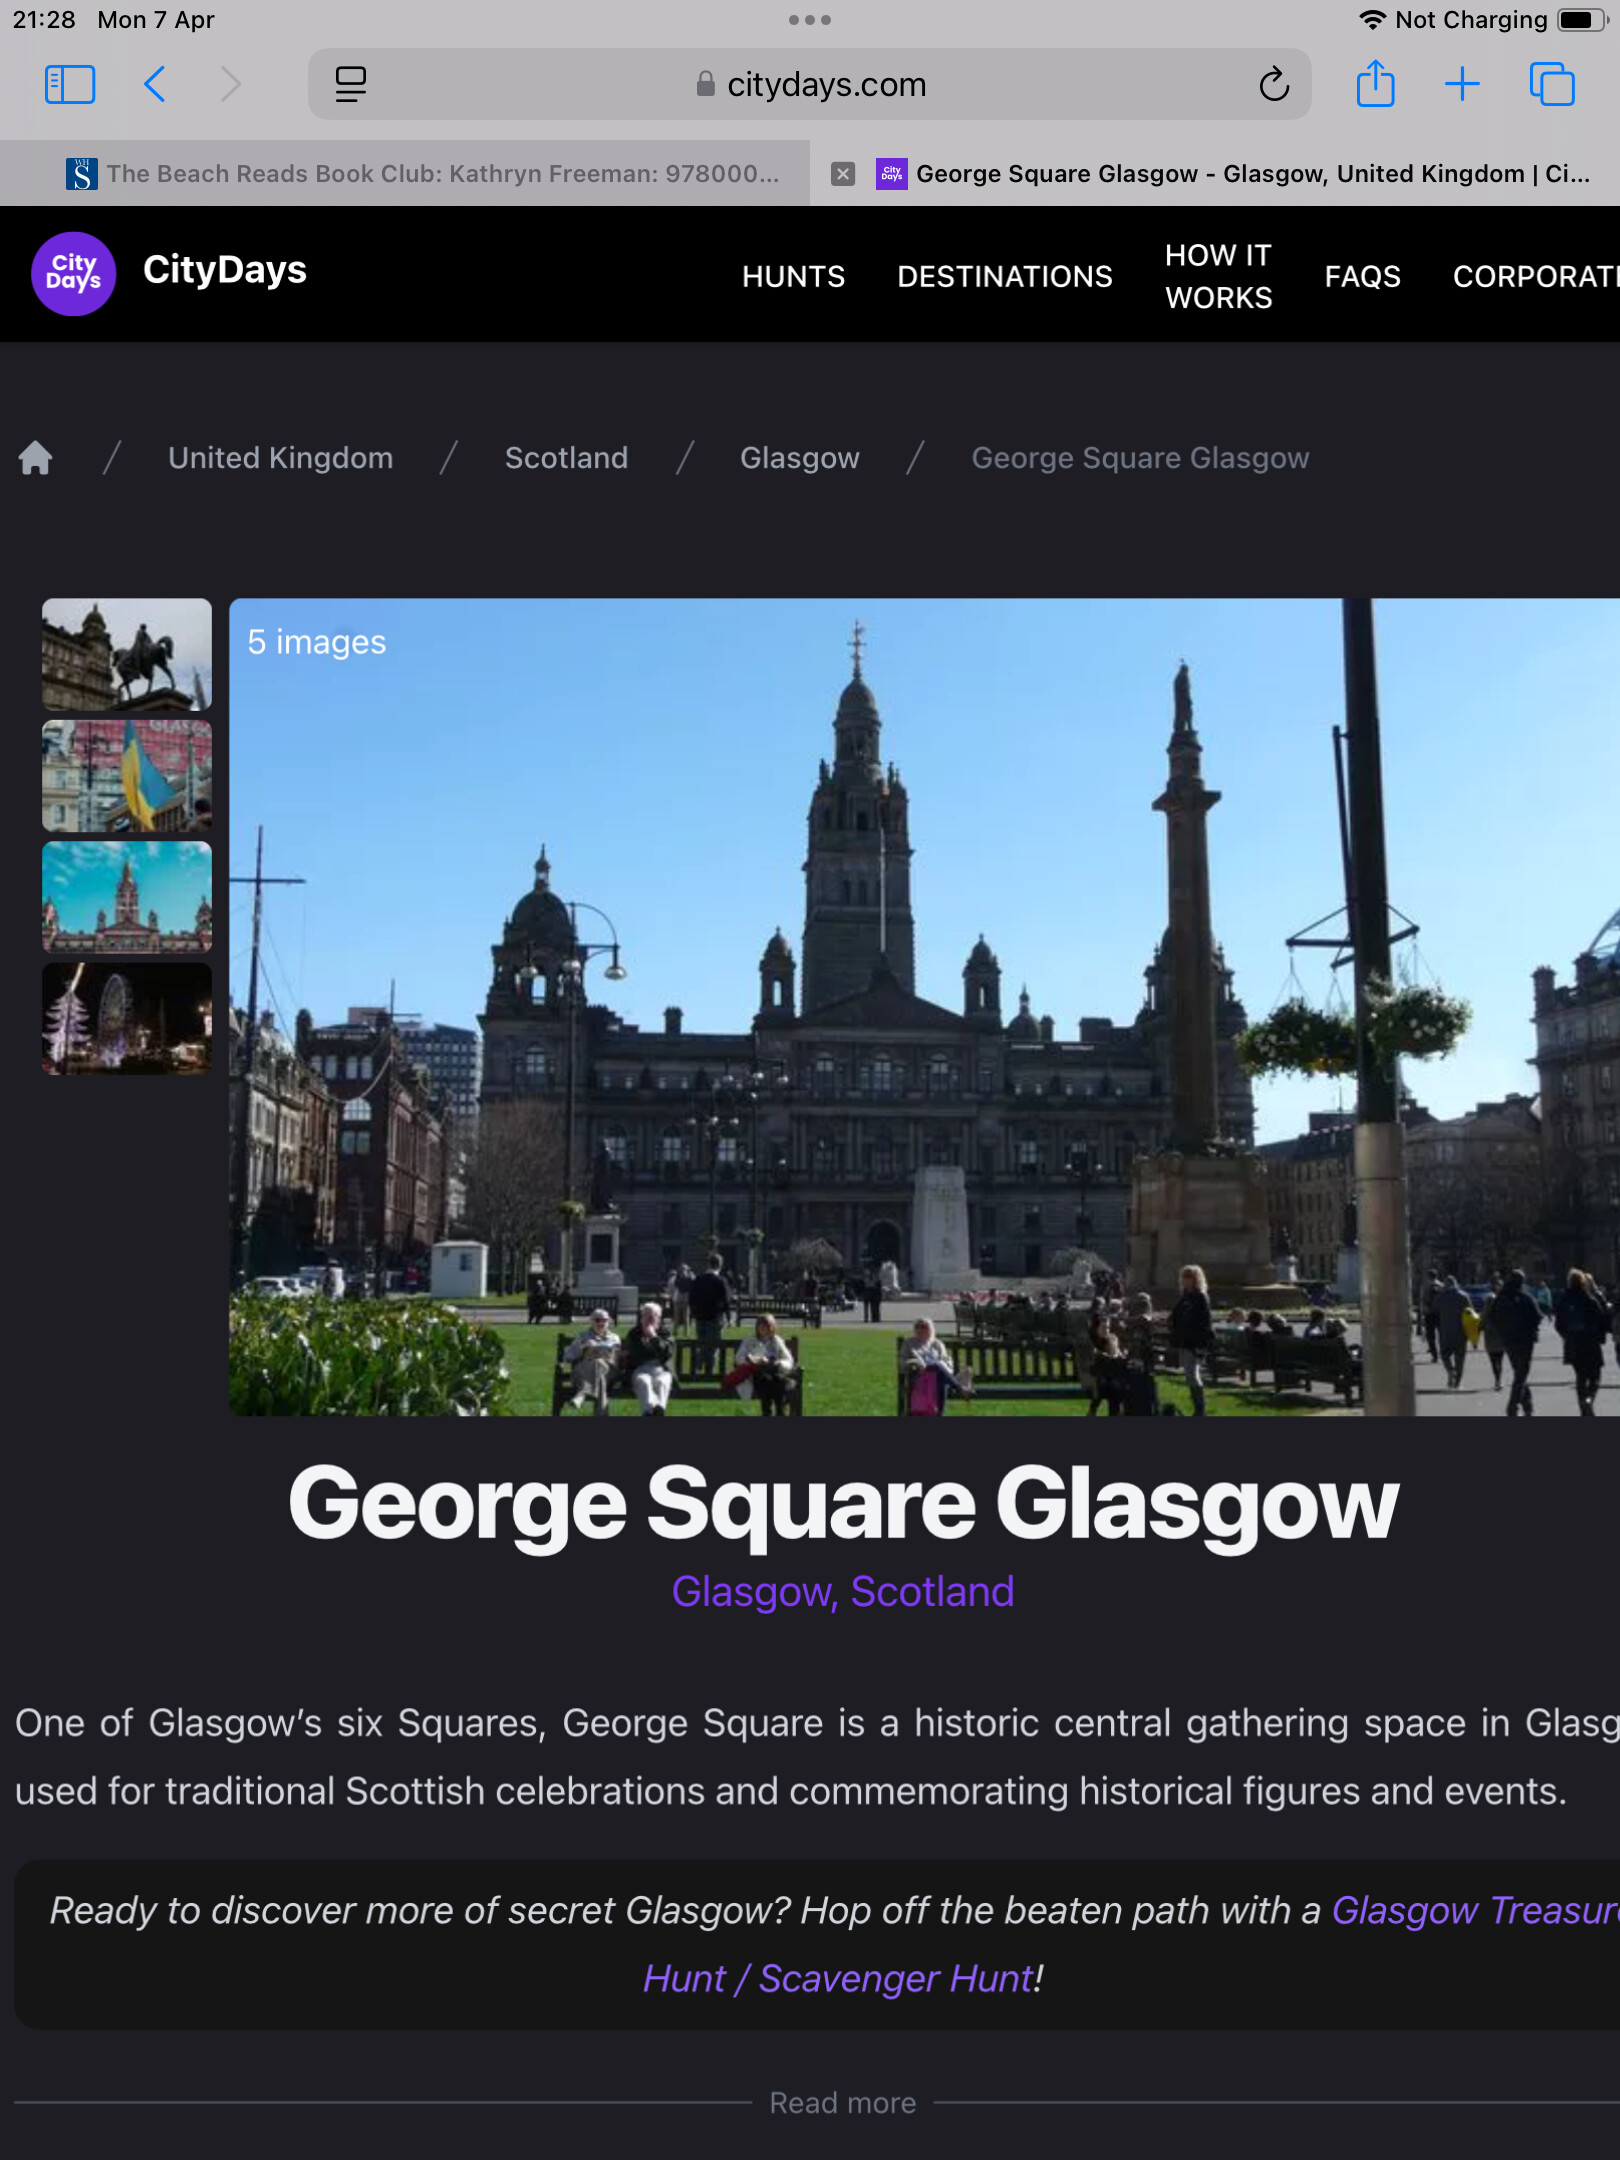Expand the Read more section
This screenshot has height=2160, width=1620.
[842, 2103]
